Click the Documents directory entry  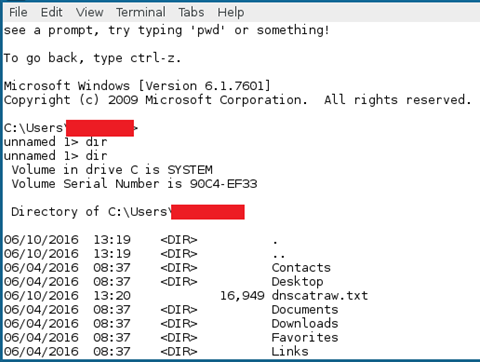point(305,309)
